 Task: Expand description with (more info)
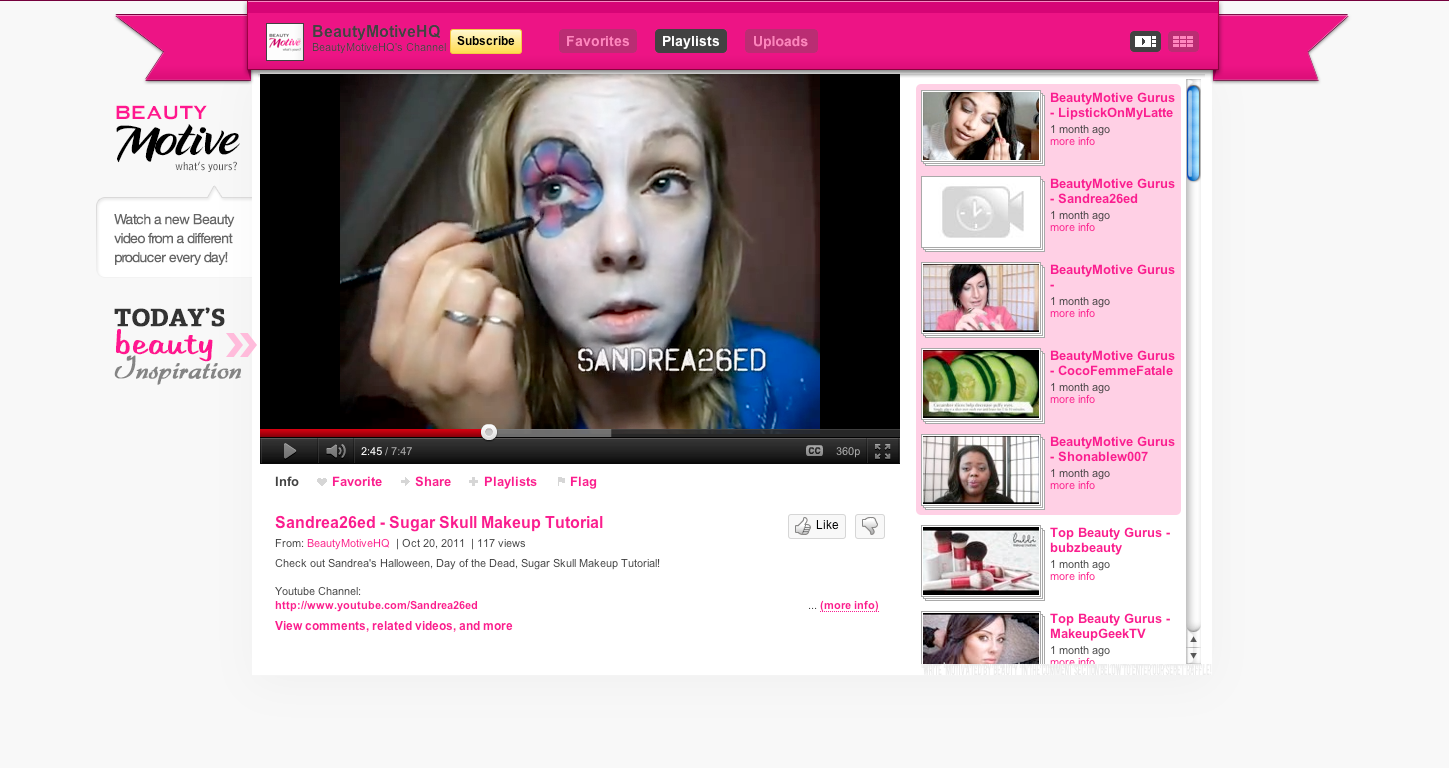click(x=849, y=605)
